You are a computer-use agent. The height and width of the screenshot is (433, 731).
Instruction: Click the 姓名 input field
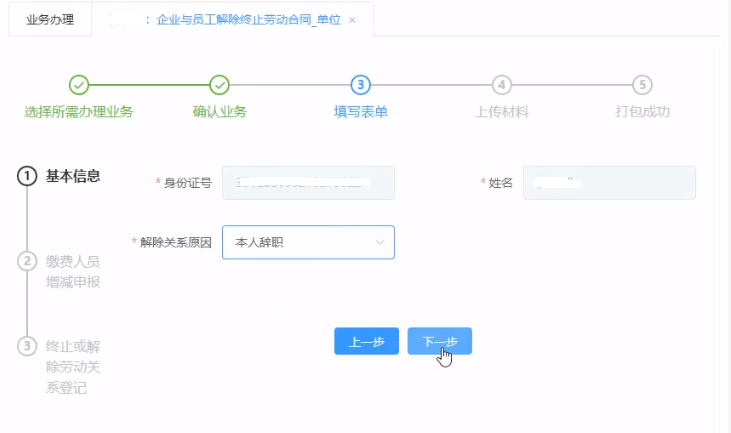click(x=608, y=183)
